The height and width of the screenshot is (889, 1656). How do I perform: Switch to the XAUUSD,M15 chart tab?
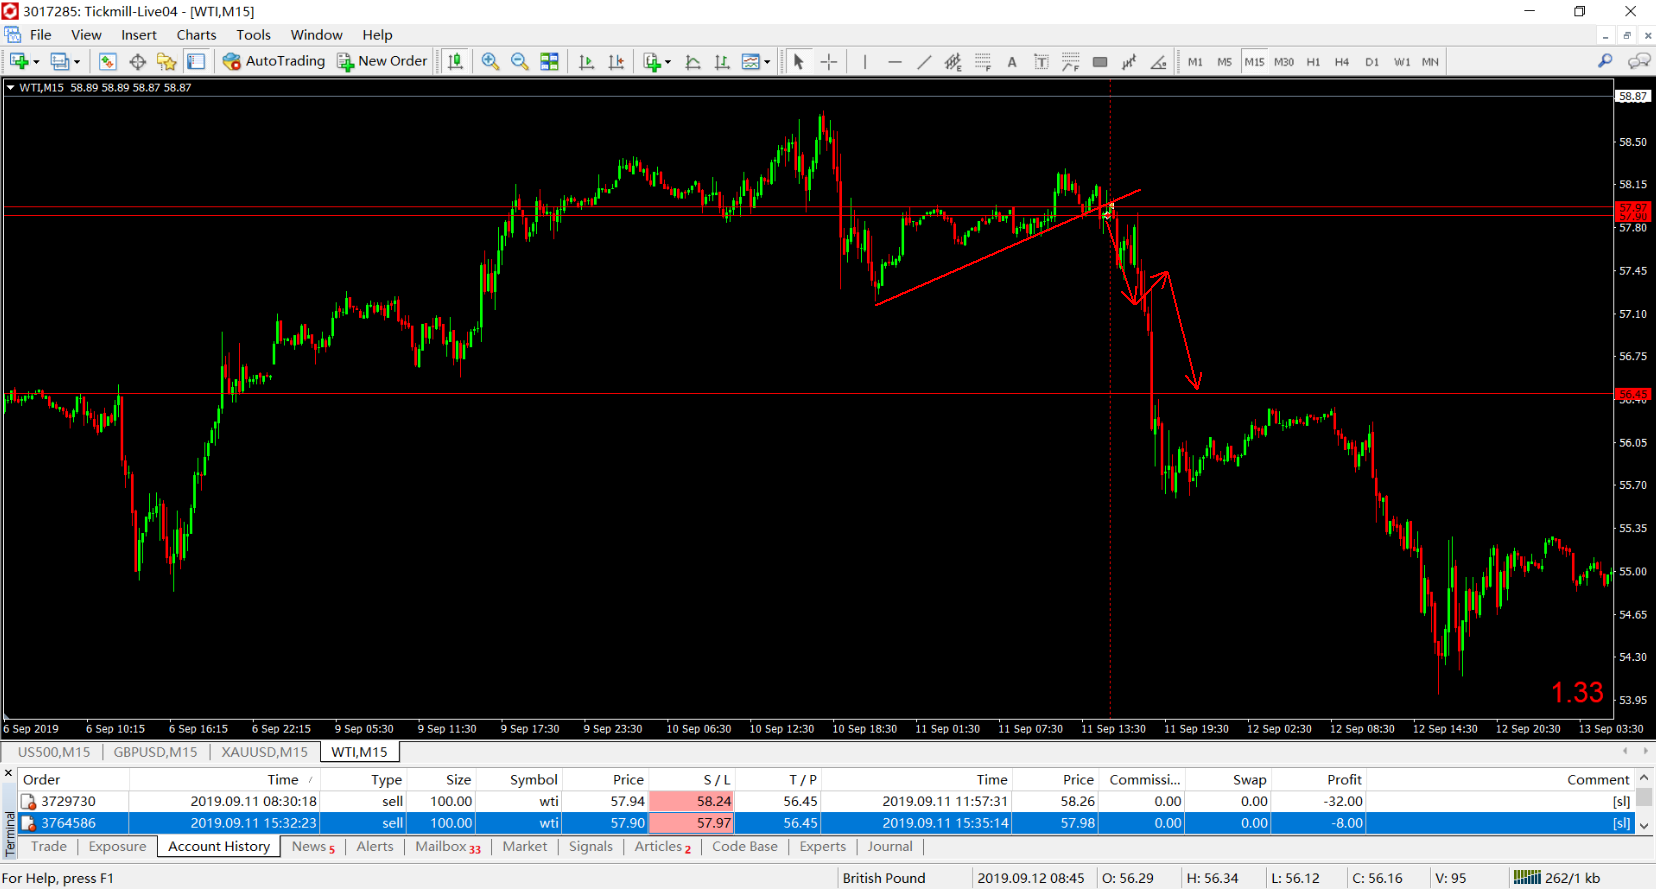click(265, 752)
